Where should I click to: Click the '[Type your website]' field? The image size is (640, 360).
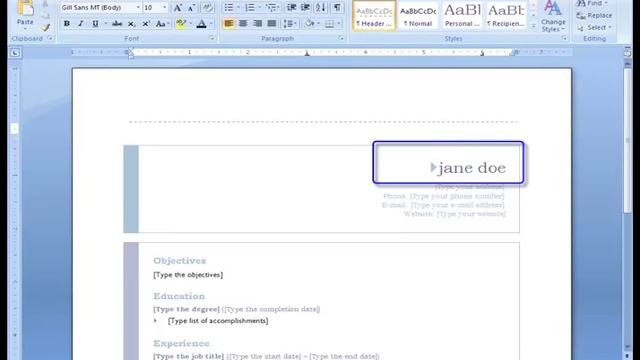471,214
